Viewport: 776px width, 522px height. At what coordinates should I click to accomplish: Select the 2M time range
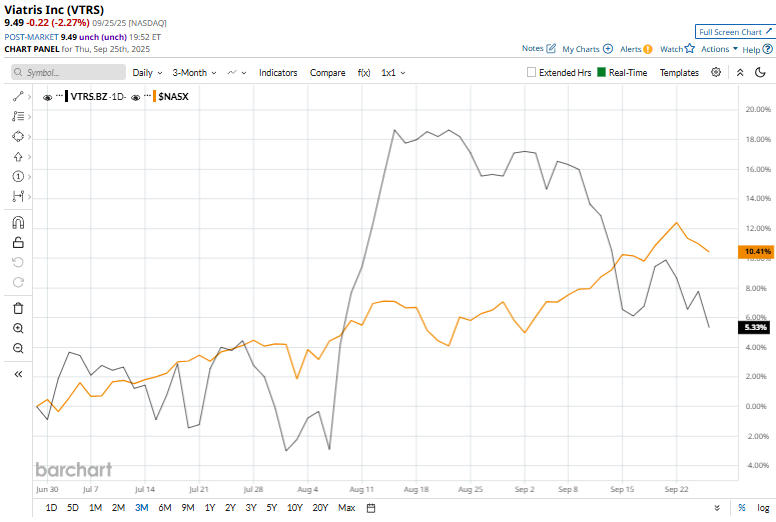click(x=118, y=508)
